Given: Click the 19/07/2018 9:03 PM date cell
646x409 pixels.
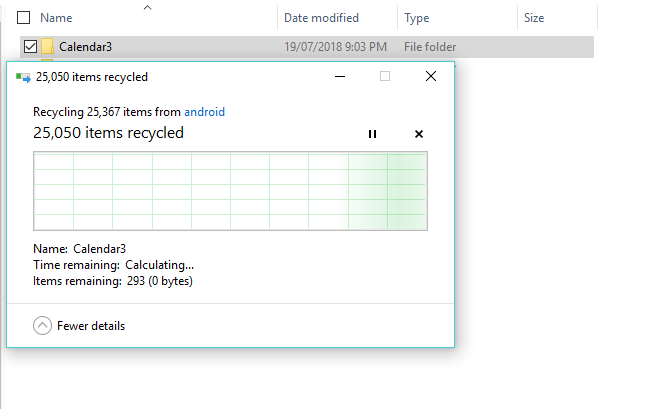Looking at the screenshot, I should point(335,47).
